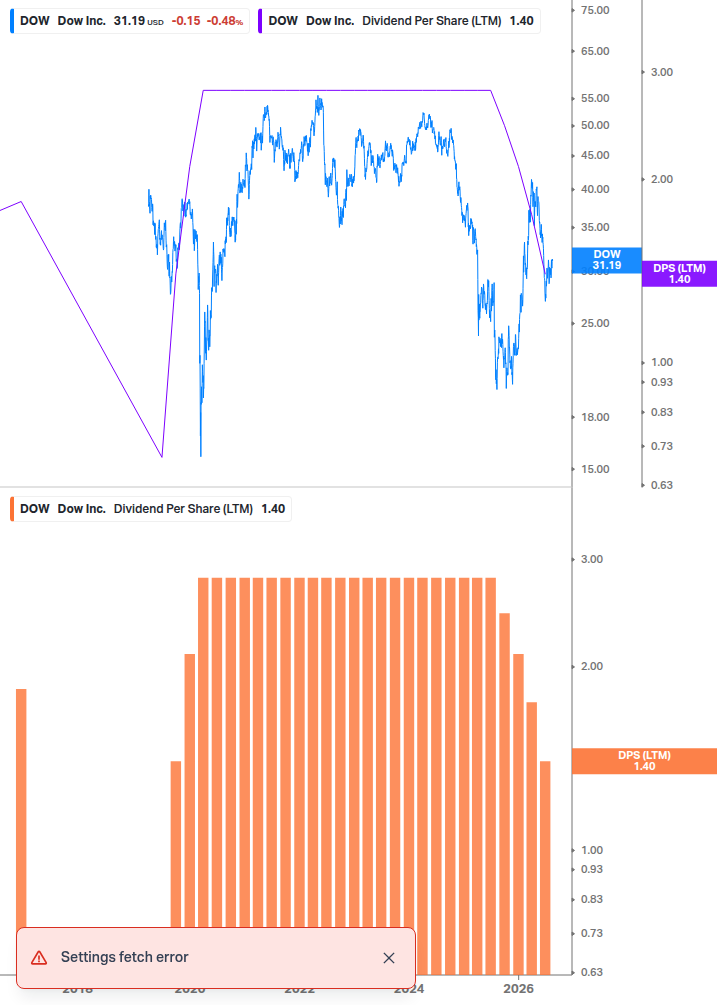Click the 65.00 price axis label

pos(595,51)
